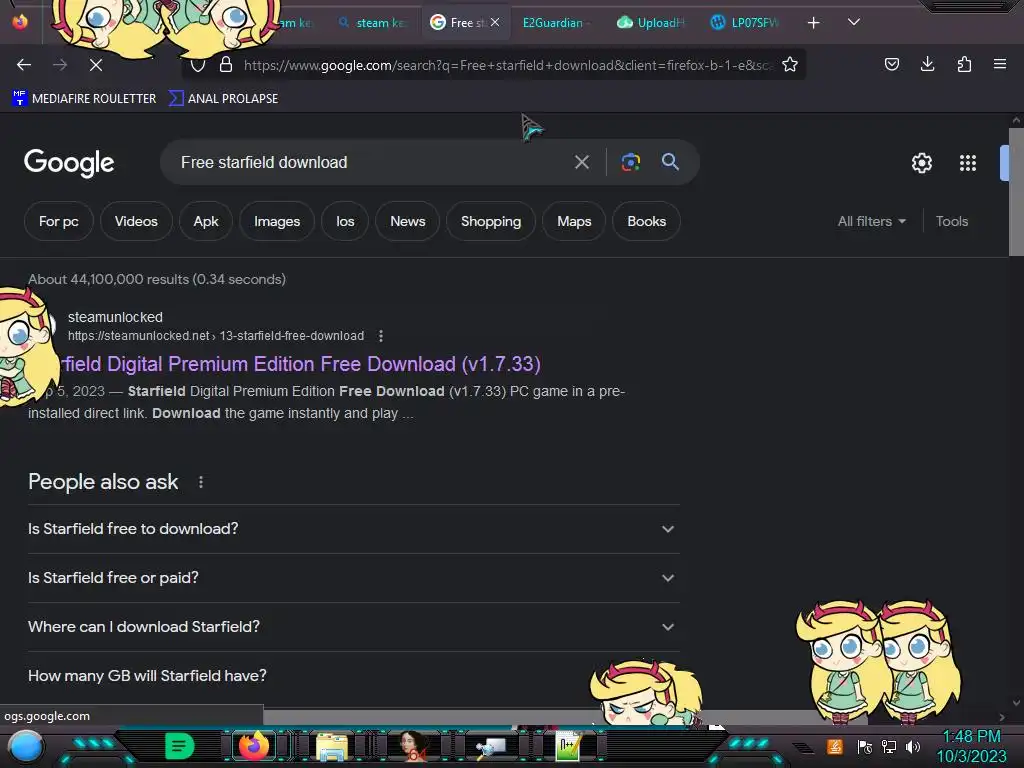Viewport: 1024px width, 768px height.
Task: Switch to the E2Guardian tab
Action: pyautogui.click(x=555, y=23)
